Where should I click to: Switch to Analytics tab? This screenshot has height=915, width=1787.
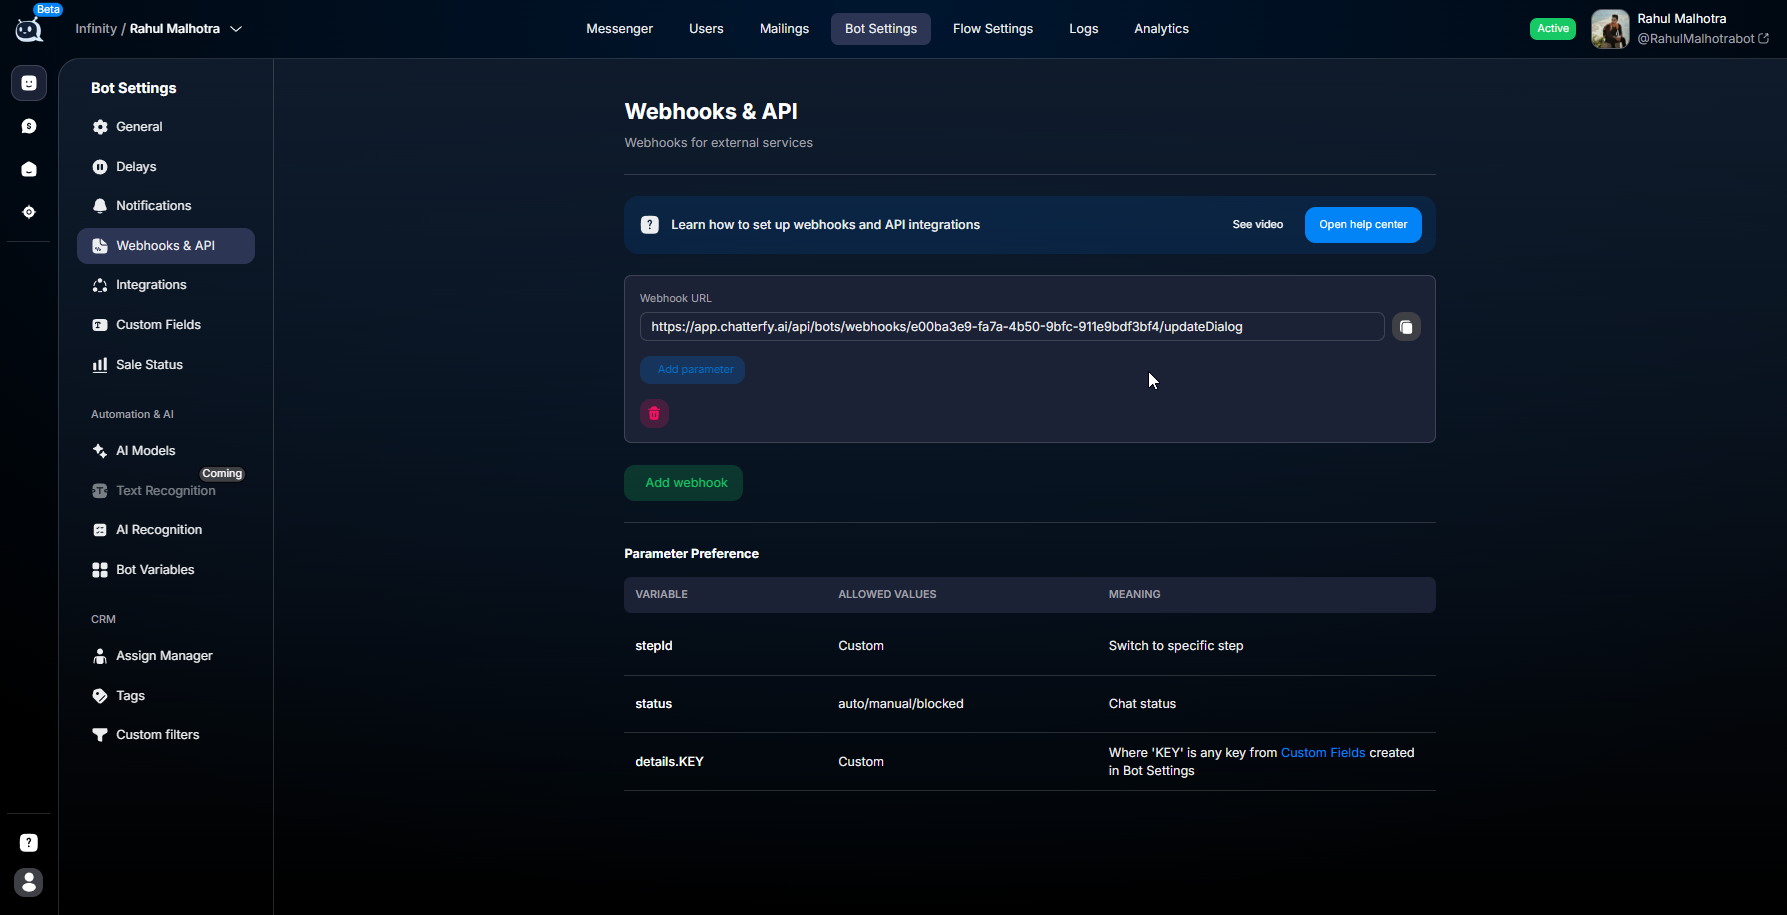pyautogui.click(x=1161, y=29)
